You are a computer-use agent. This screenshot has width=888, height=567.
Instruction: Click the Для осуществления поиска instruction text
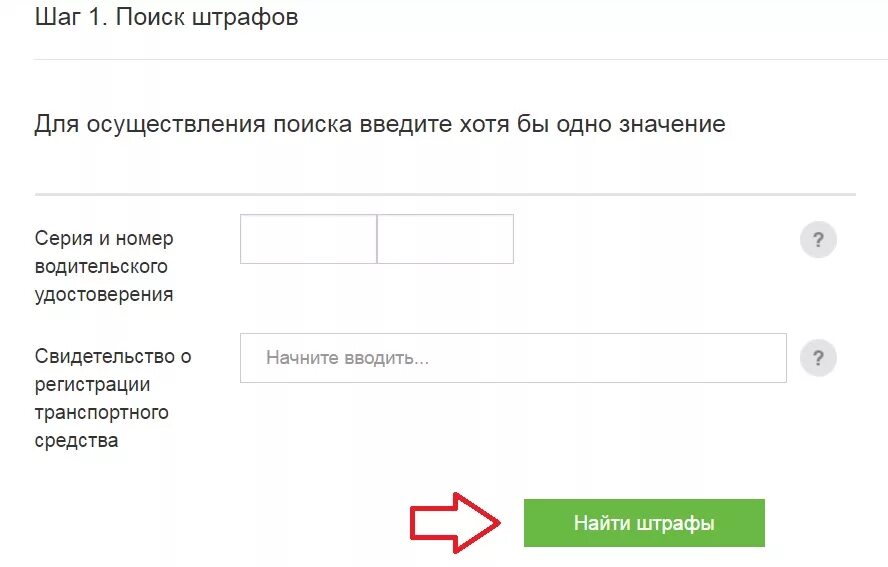[380, 124]
